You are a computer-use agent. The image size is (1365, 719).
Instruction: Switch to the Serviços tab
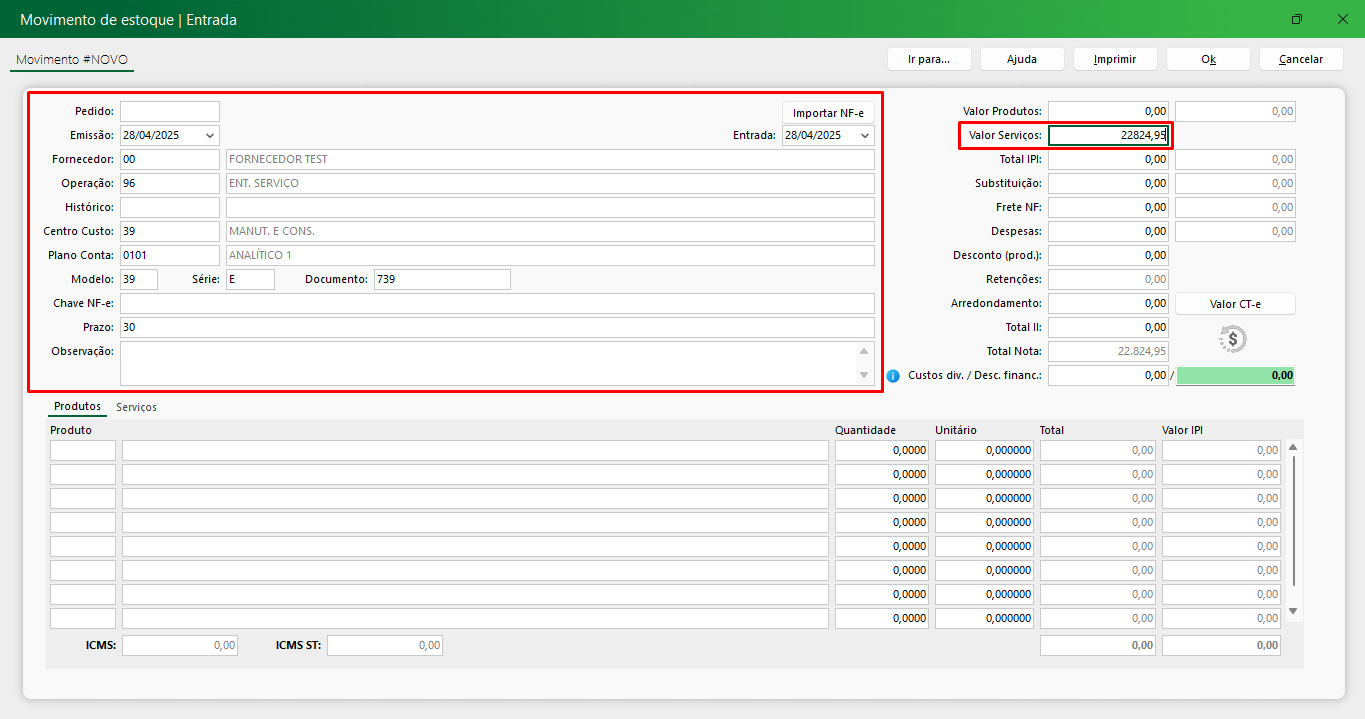[136, 407]
